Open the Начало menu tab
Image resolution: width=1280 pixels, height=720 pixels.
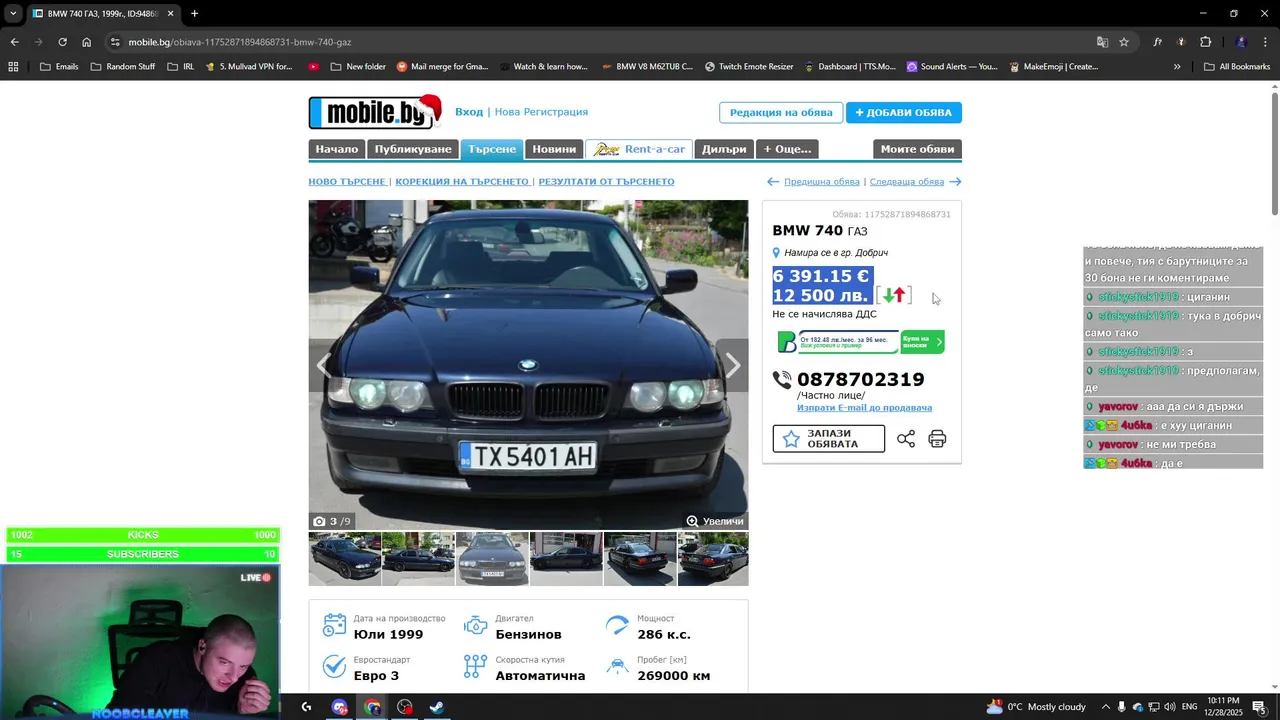point(336,149)
